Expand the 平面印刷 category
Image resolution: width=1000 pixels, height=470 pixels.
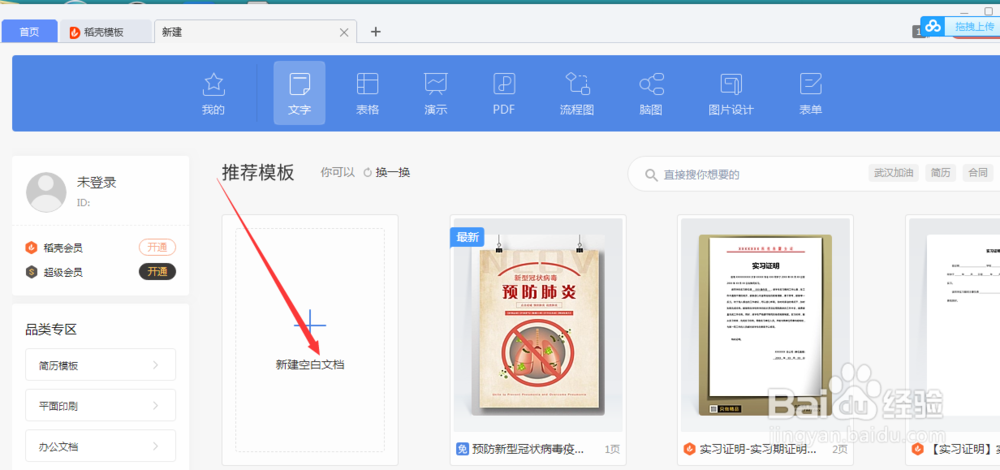click(100, 406)
